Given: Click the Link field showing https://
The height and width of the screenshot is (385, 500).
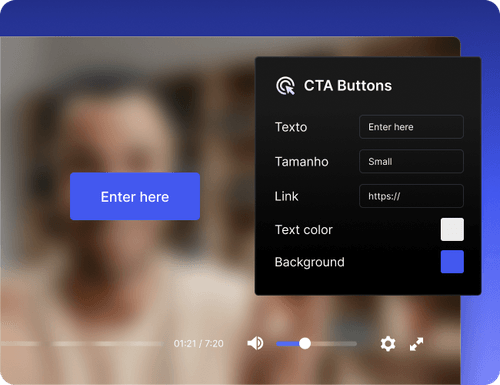Looking at the screenshot, I should (x=411, y=196).
